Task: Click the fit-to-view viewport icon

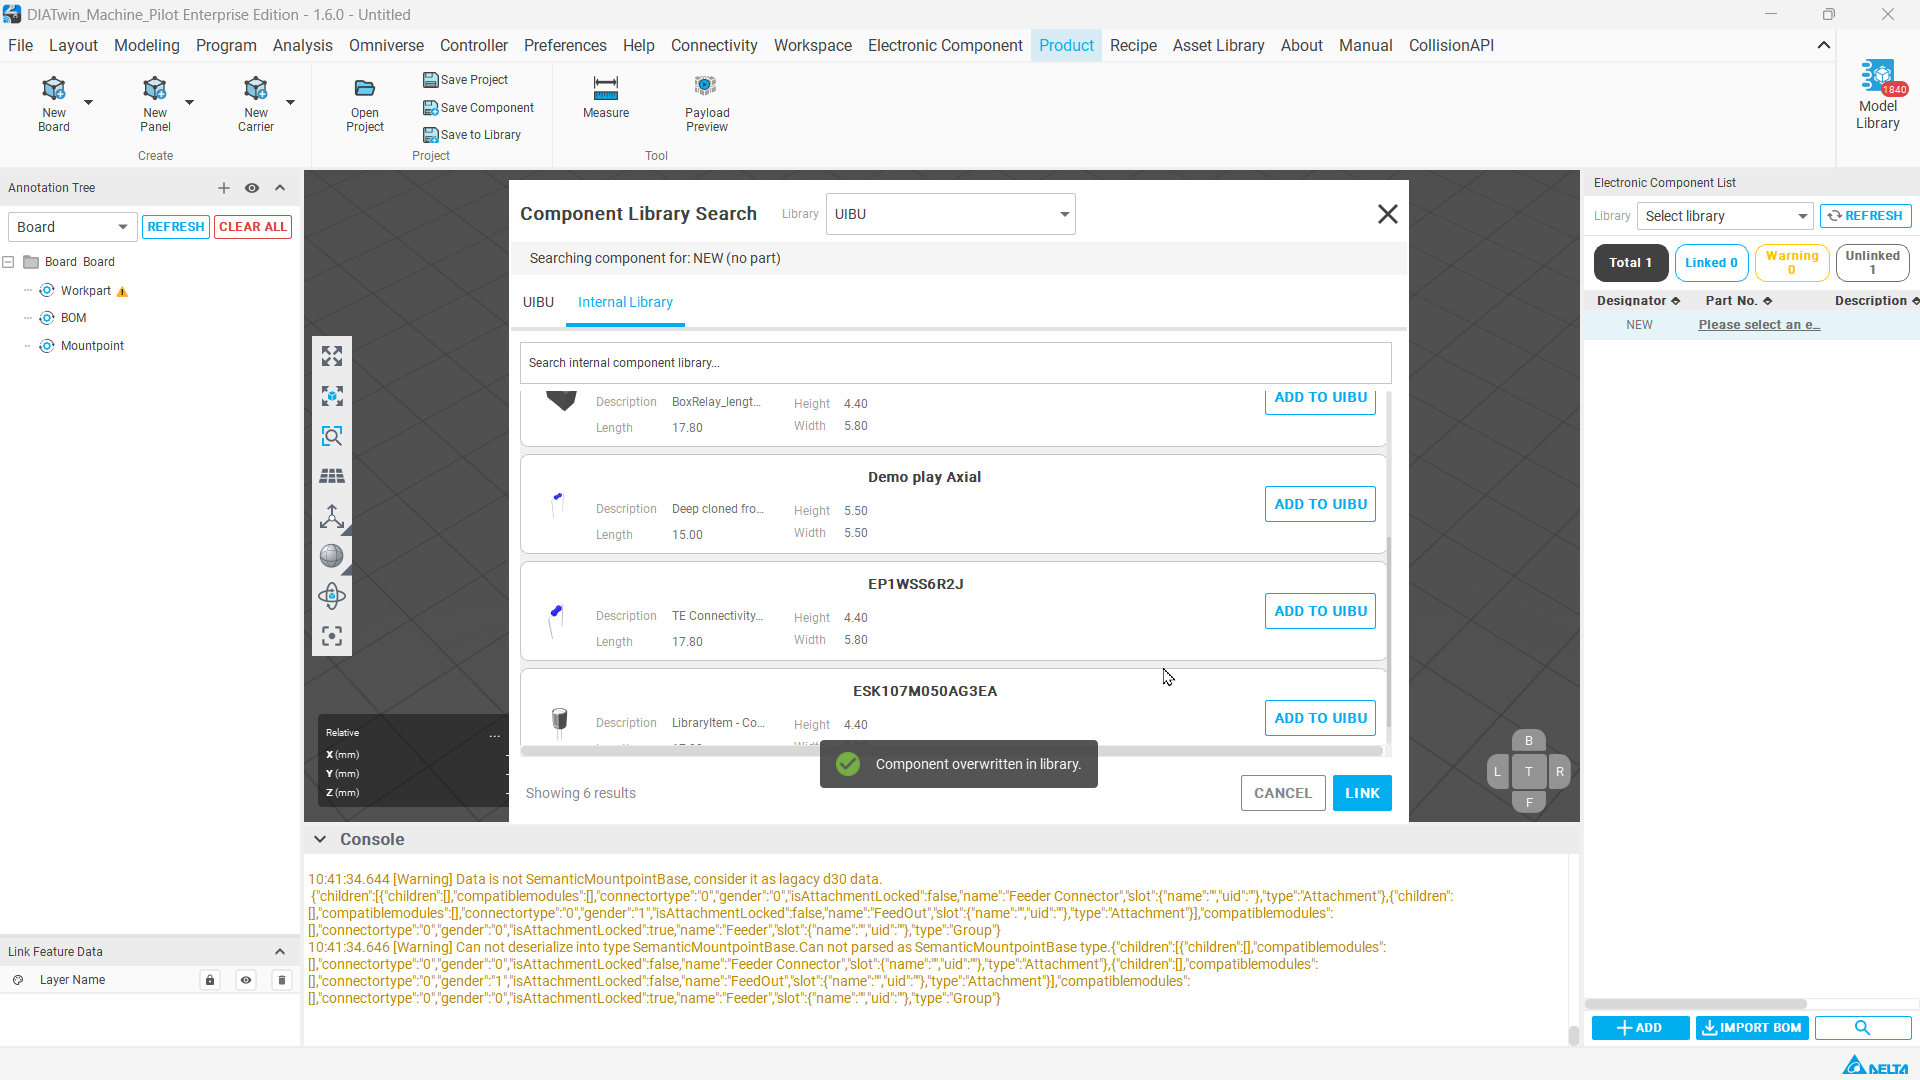Action: (332, 356)
